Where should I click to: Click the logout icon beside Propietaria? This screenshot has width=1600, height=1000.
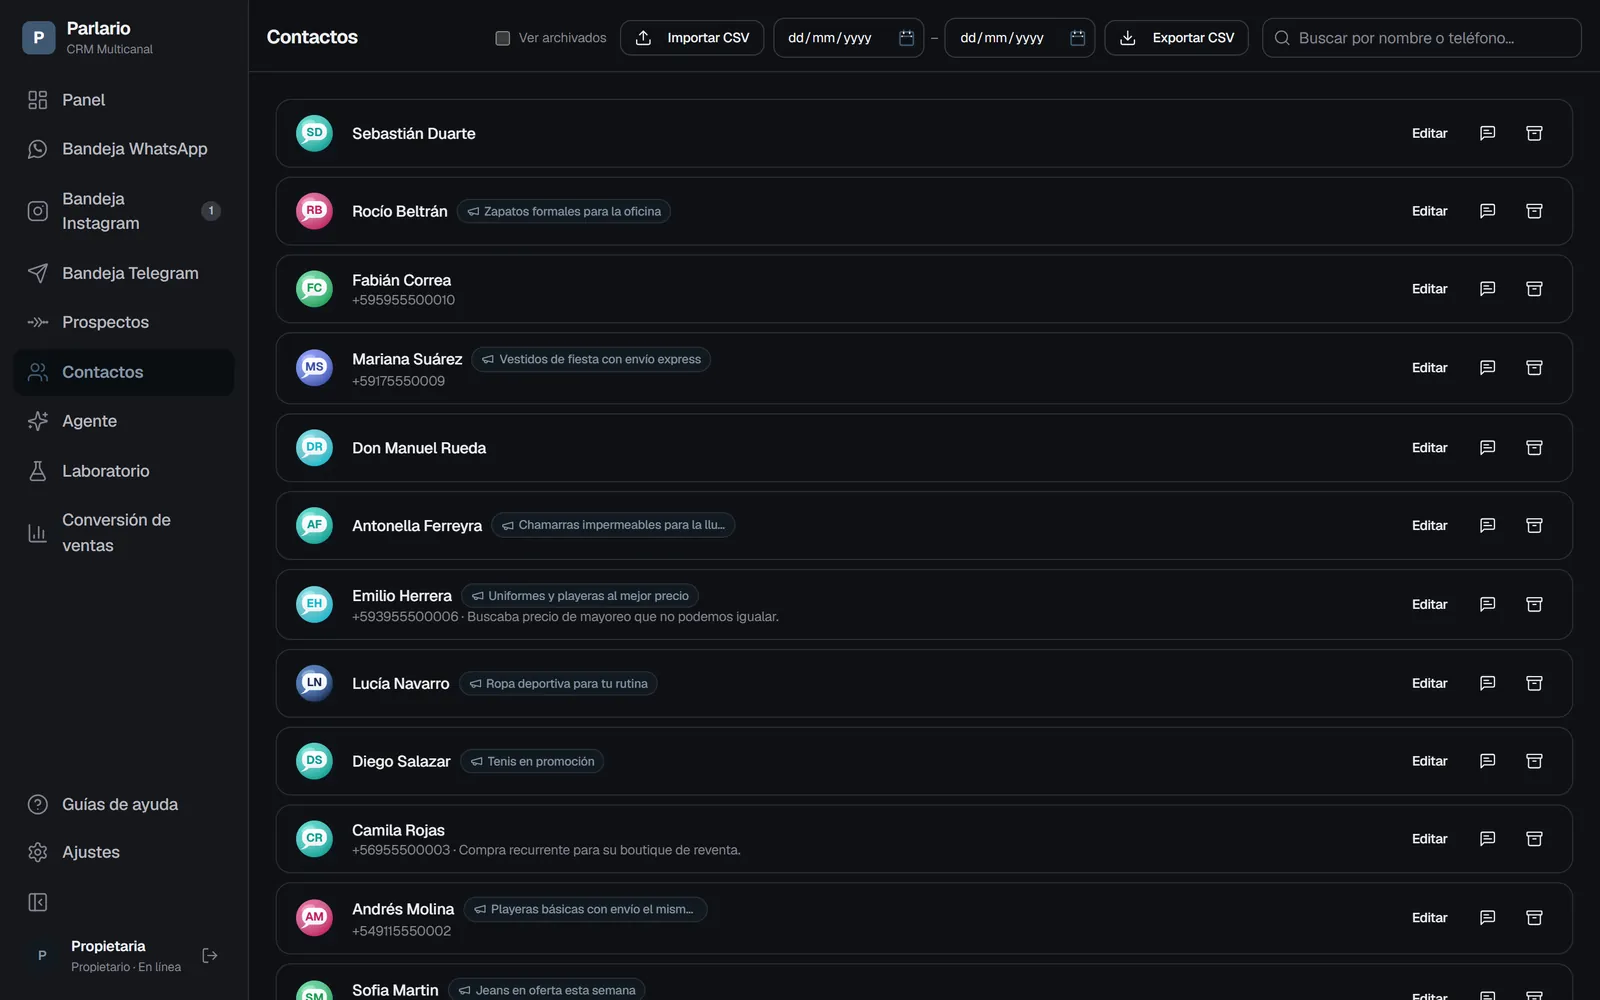click(210, 956)
